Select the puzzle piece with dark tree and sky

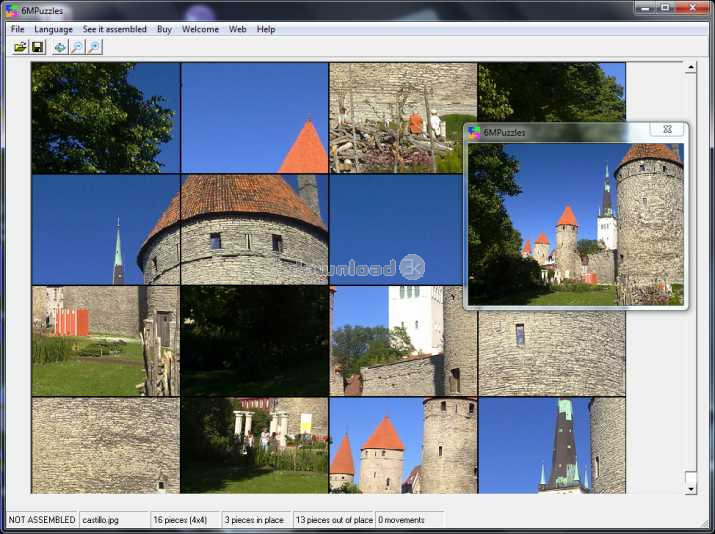(106, 118)
